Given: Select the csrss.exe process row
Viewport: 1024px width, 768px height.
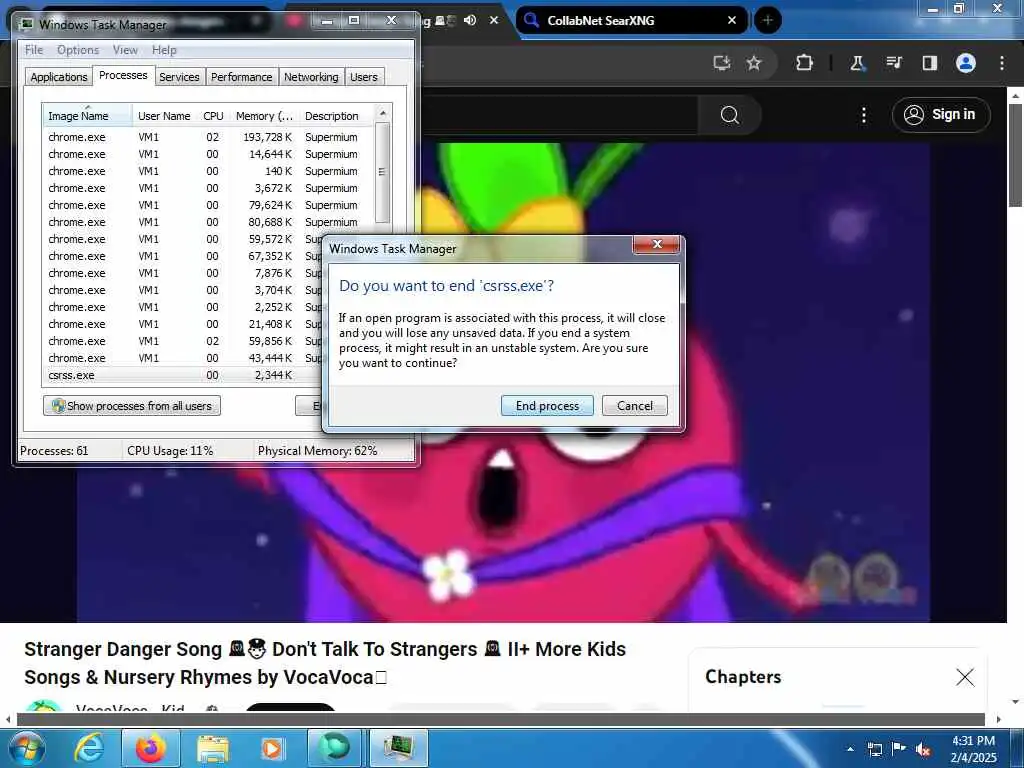Looking at the screenshot, I should (x=183, y=375).
